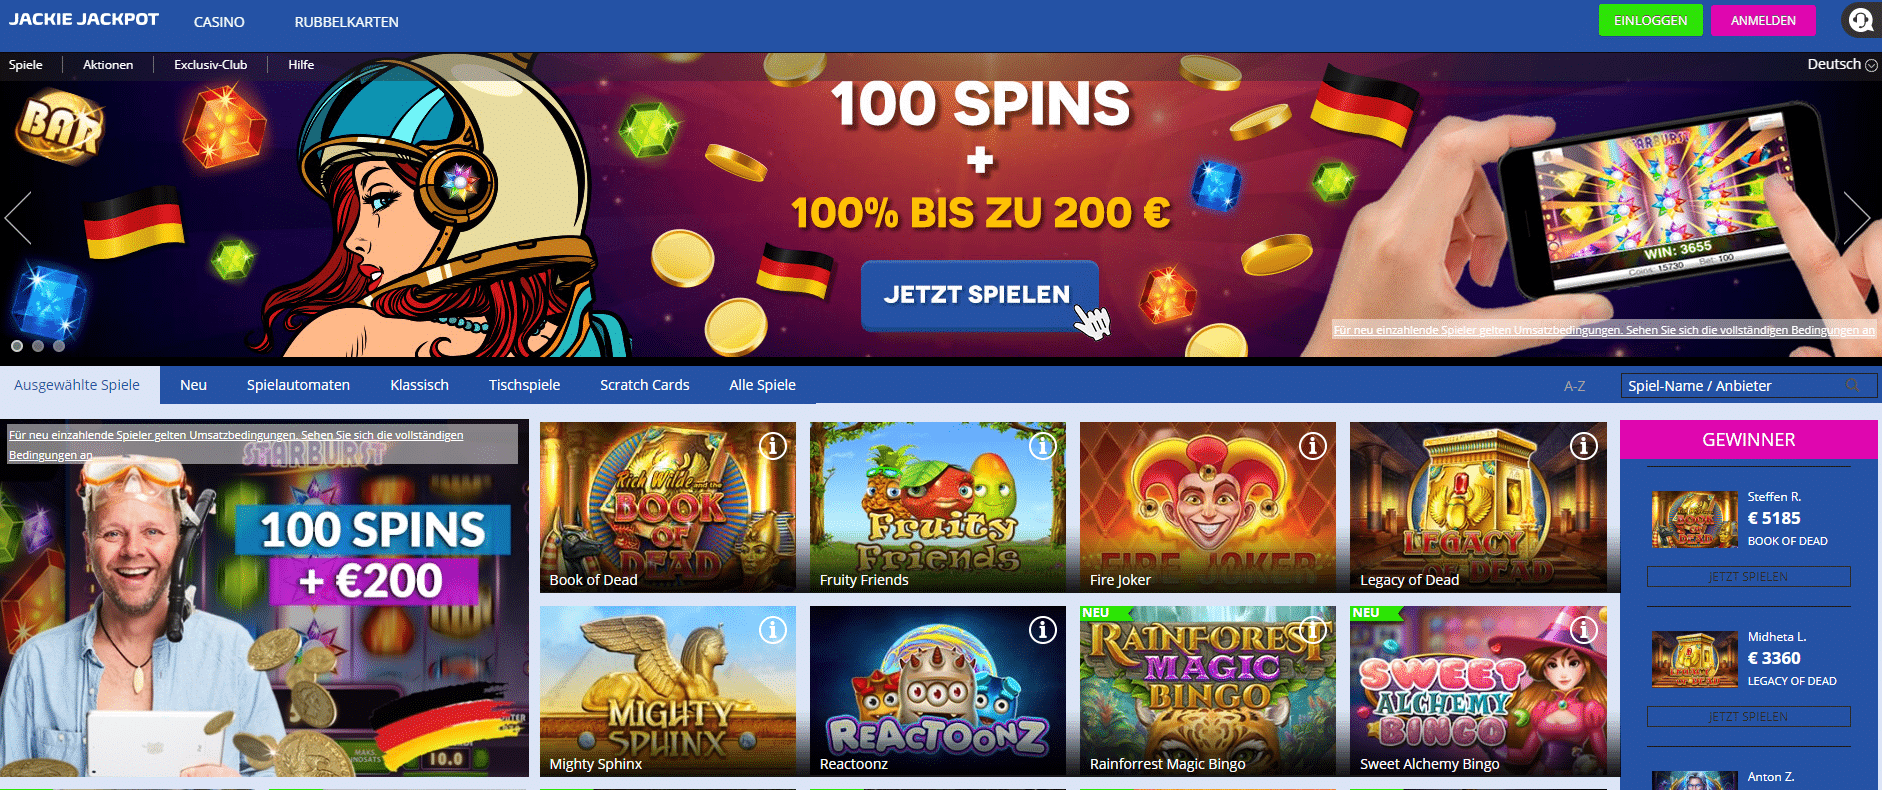Open the Tischspiele tab
This screenshot has width=1882, height=790.
[524, 385]
